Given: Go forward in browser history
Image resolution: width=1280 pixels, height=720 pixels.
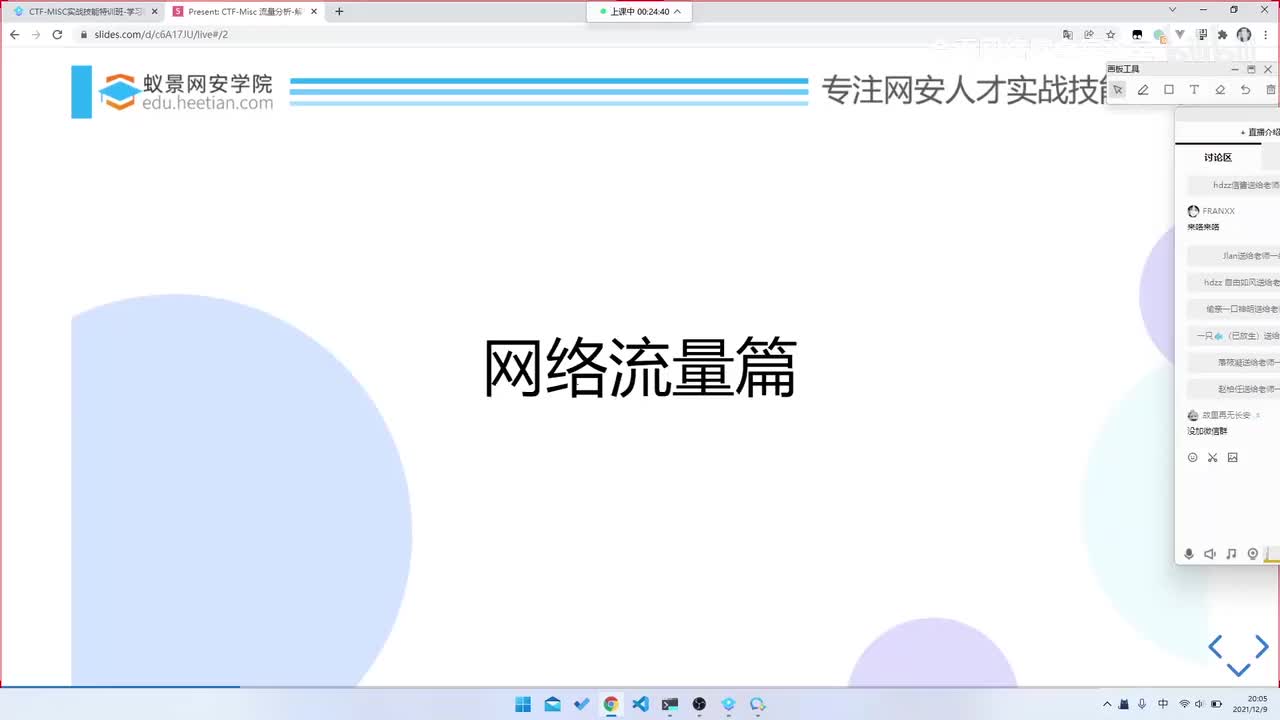Looking at the screenshot, I should 36,34.
